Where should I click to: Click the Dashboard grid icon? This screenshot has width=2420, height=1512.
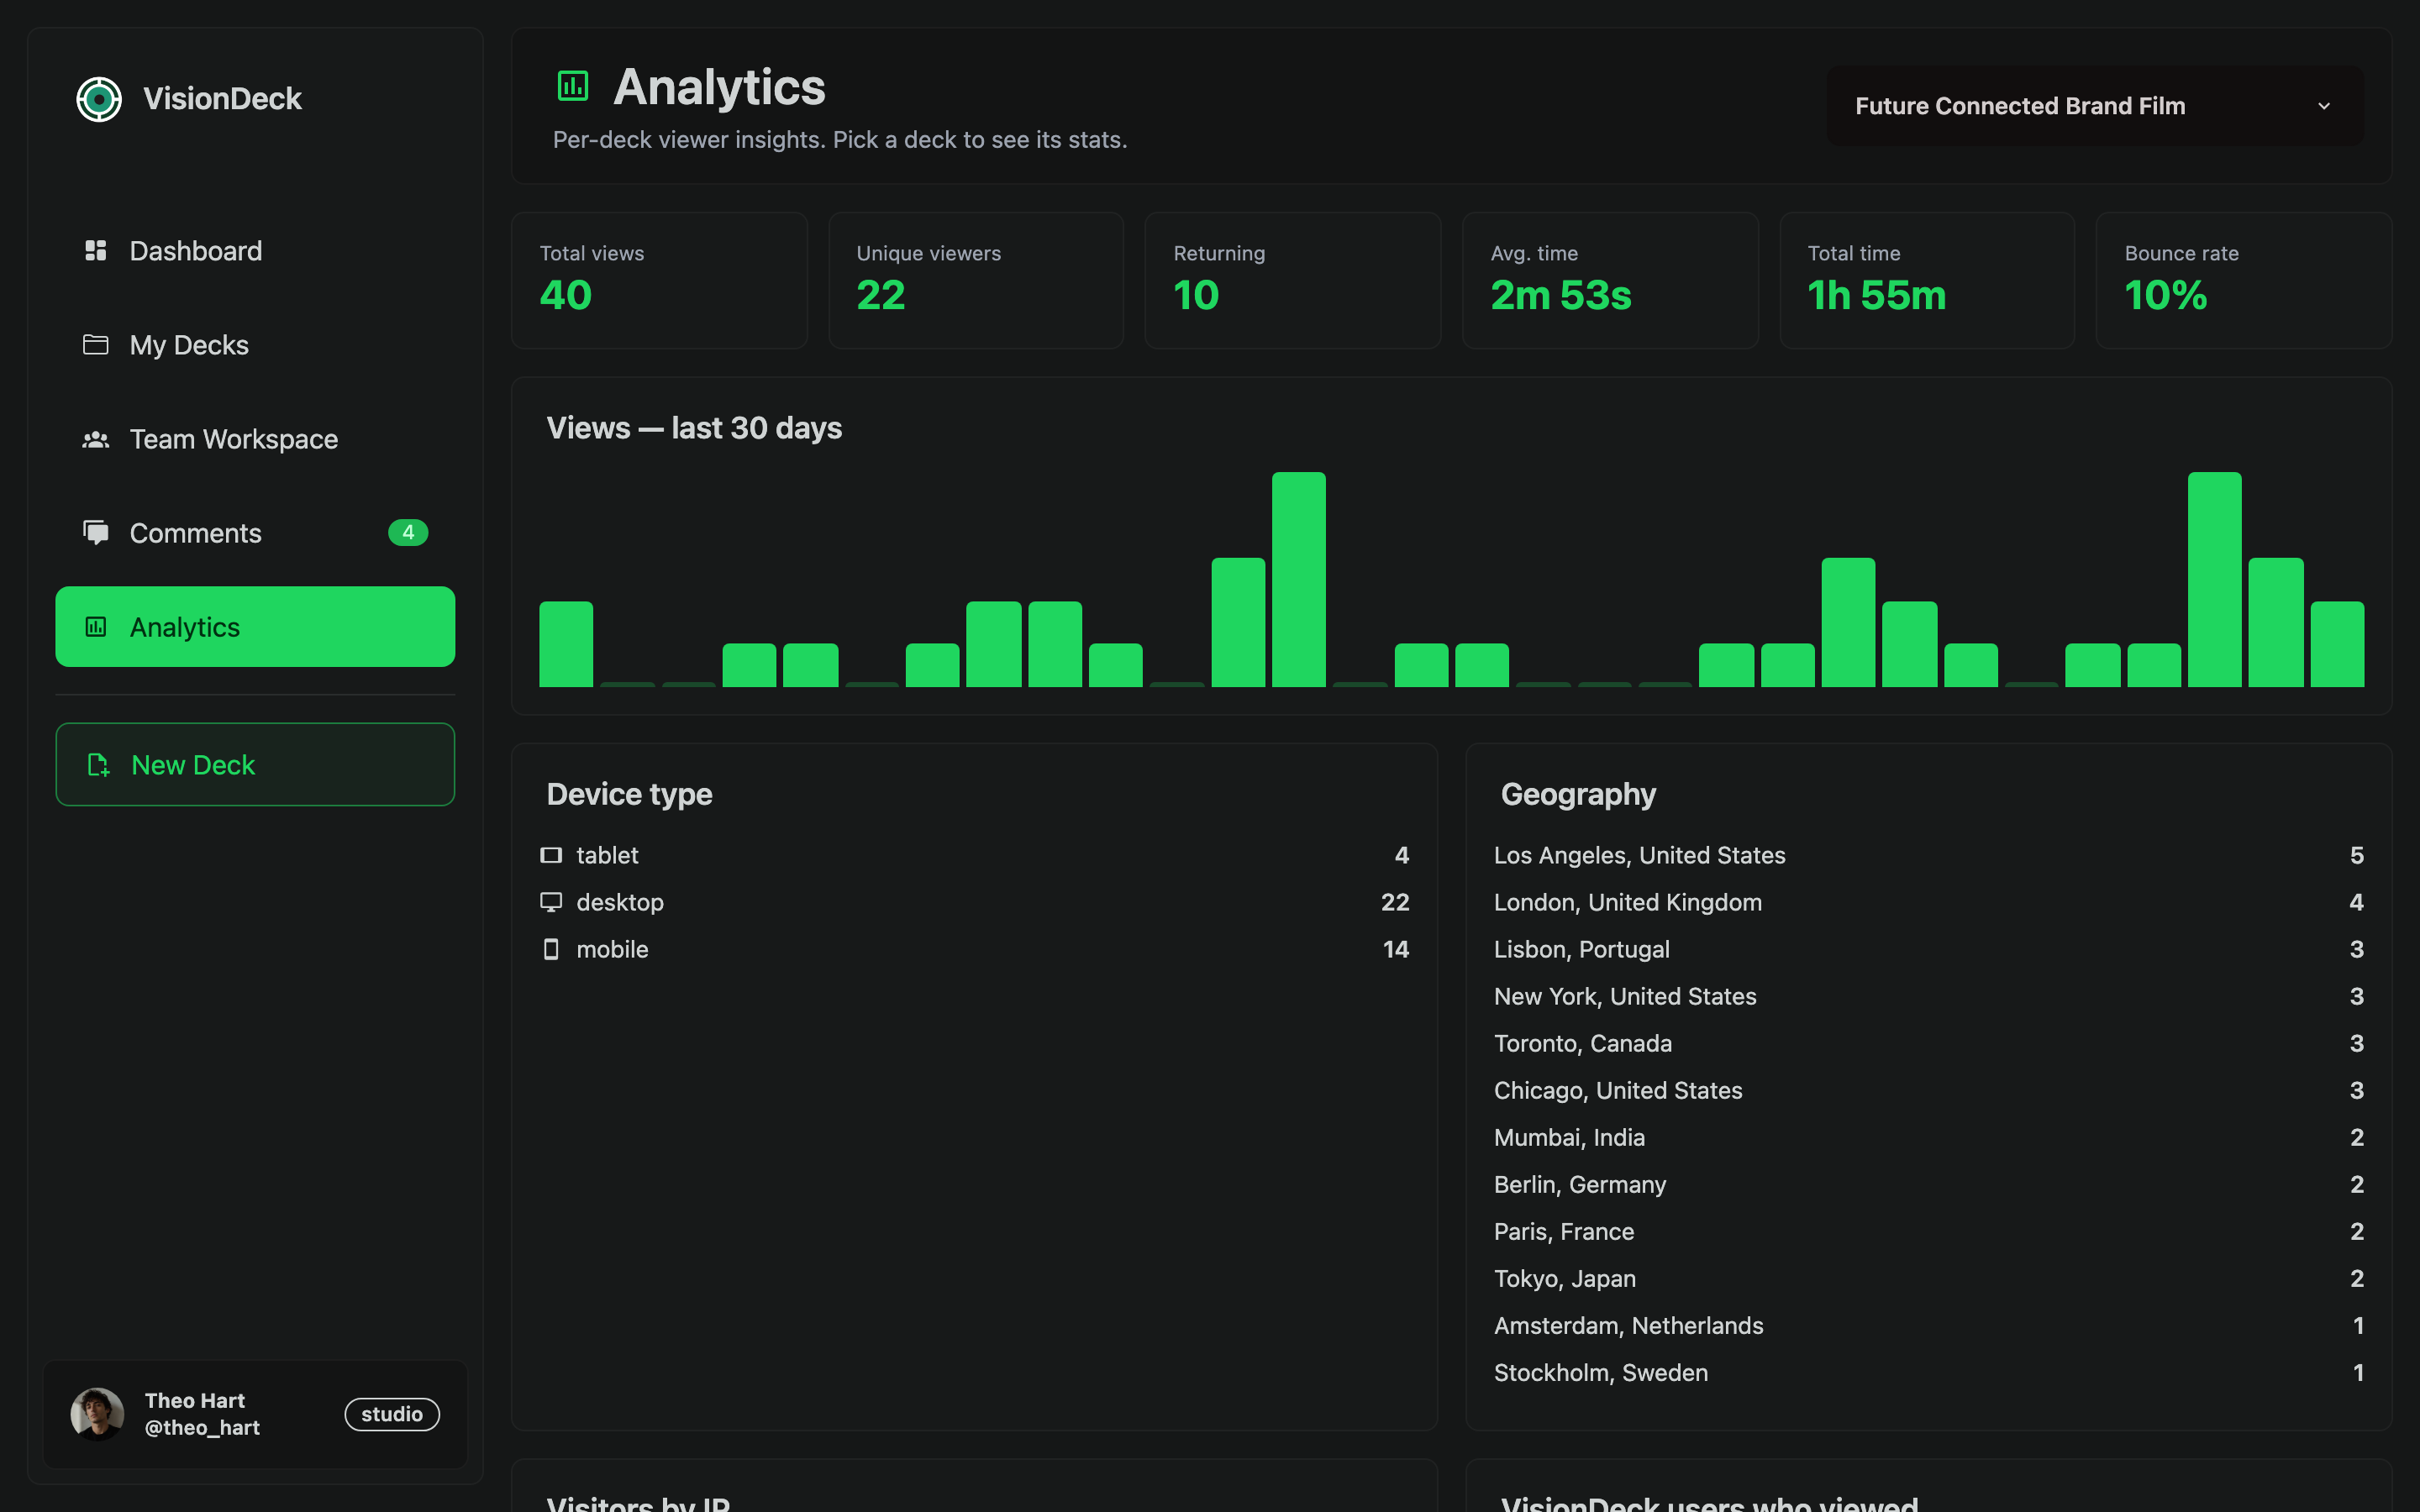[95, 250]
